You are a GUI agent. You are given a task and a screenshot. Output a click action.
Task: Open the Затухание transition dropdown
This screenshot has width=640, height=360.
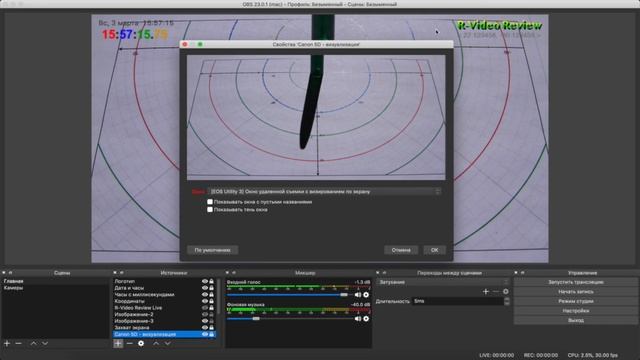point(443,282)
